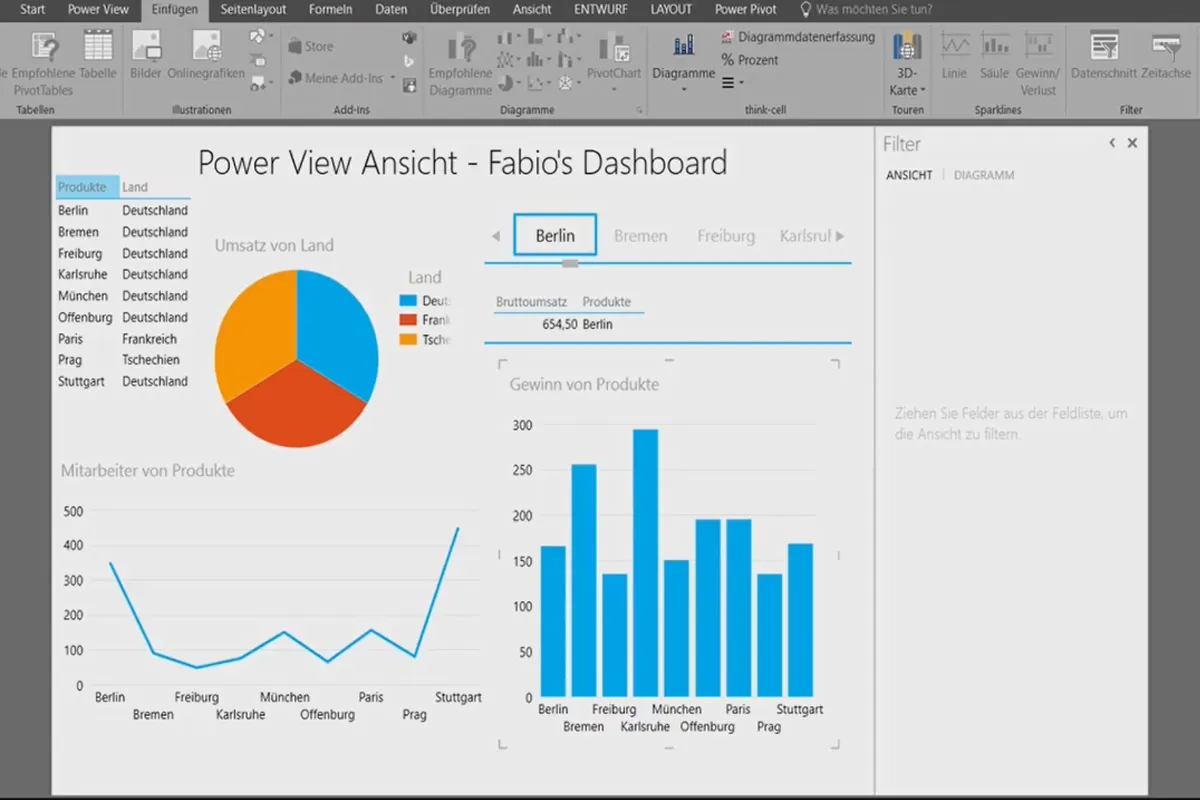Click the radar chart type icon in ribbon
The height and width of the screenshot is (800, 1200).
(566, 83)
